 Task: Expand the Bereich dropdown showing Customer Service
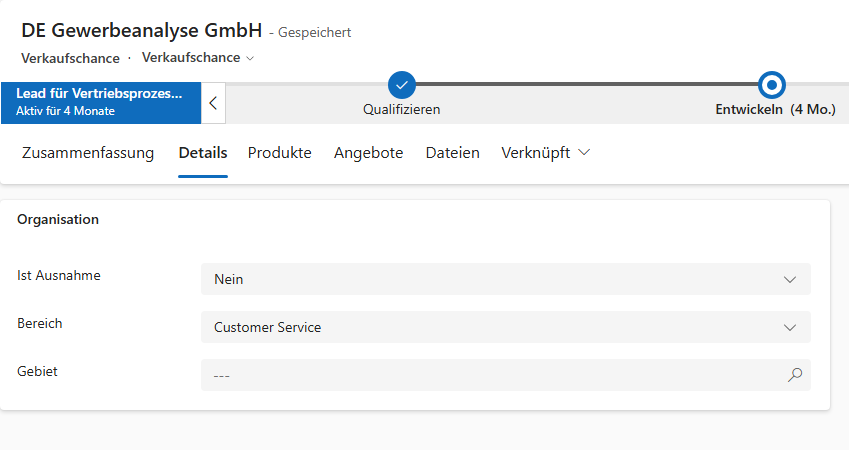(x=505, y=327)
